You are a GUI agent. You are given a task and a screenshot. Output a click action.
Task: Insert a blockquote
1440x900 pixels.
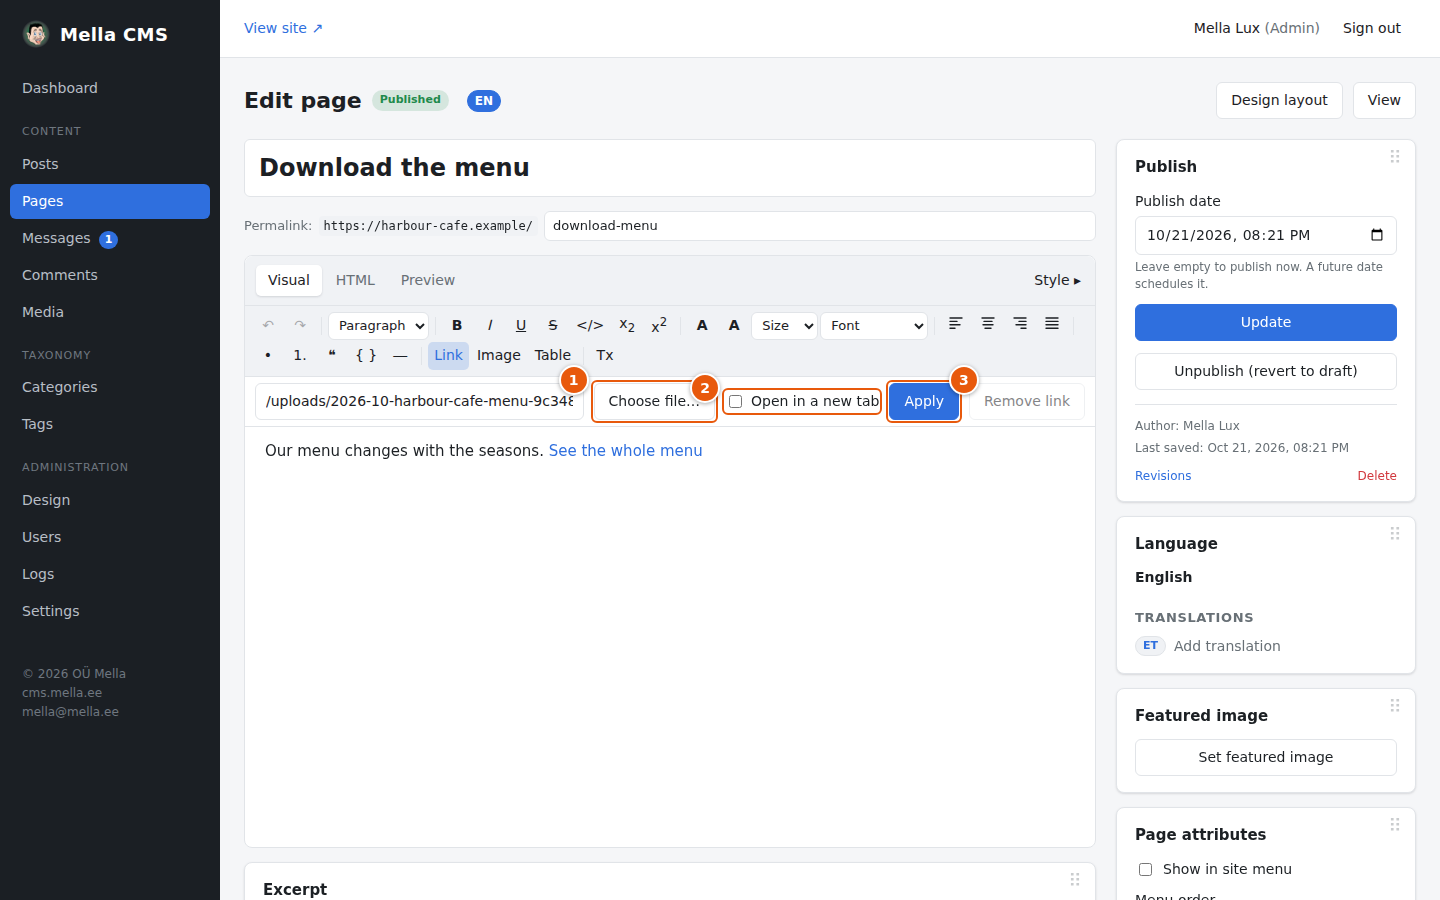pos(332,355)
